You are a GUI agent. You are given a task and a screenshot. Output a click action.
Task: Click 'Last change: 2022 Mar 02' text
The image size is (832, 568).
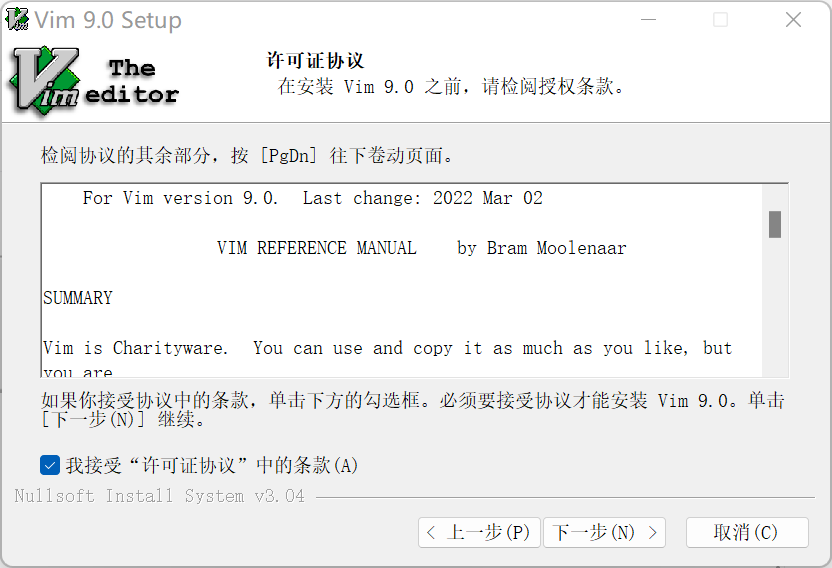423,198
